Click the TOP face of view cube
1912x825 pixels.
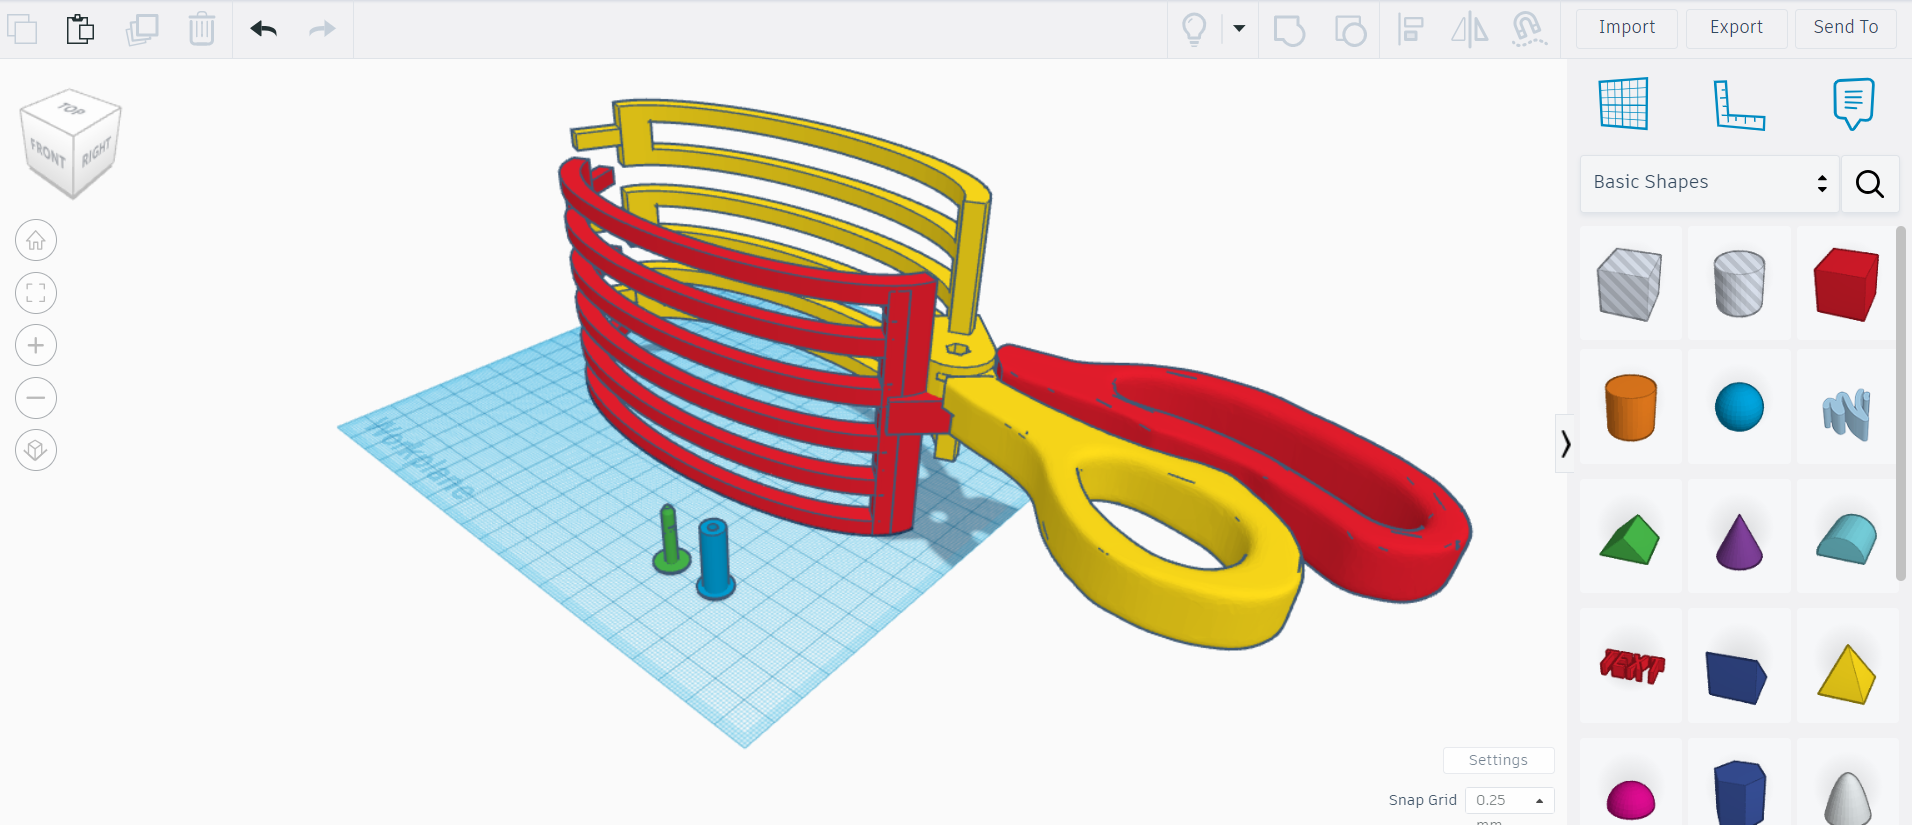[x=71, y=109]
